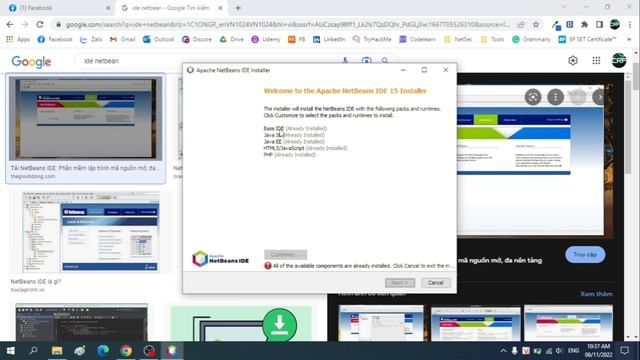Open the Chrome profile avatar in the toolbar

point(615,24)
